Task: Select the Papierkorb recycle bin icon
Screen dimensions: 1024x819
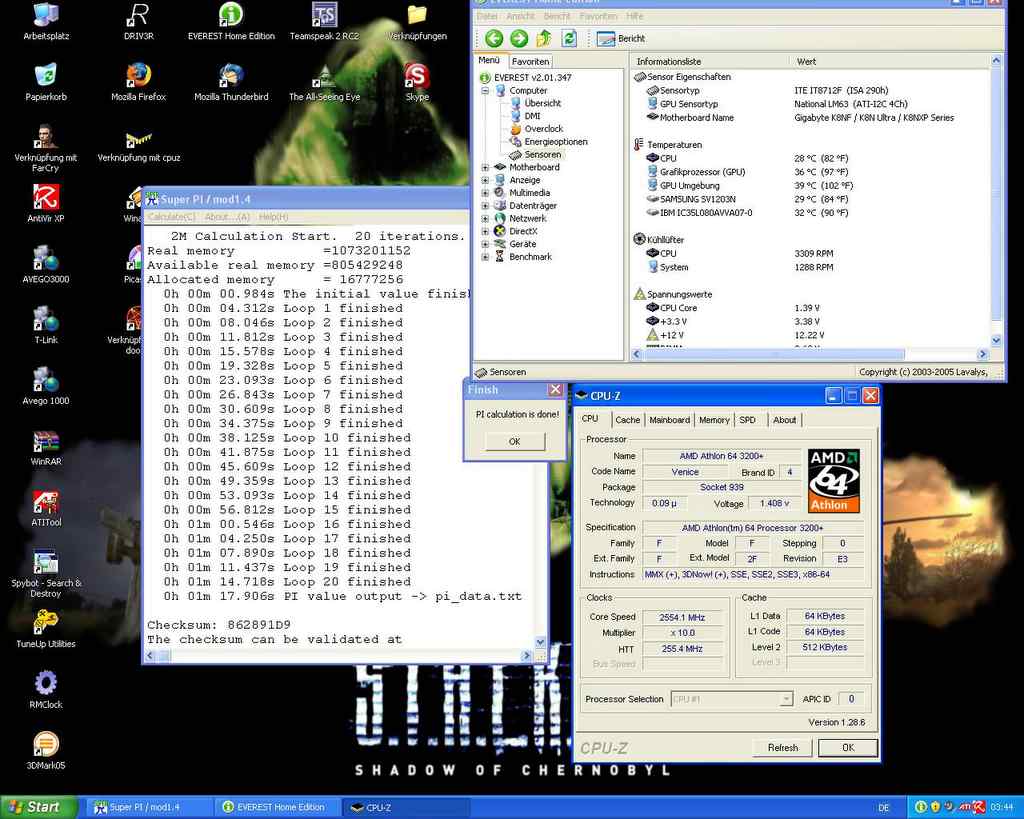Action: click(46, 82)
